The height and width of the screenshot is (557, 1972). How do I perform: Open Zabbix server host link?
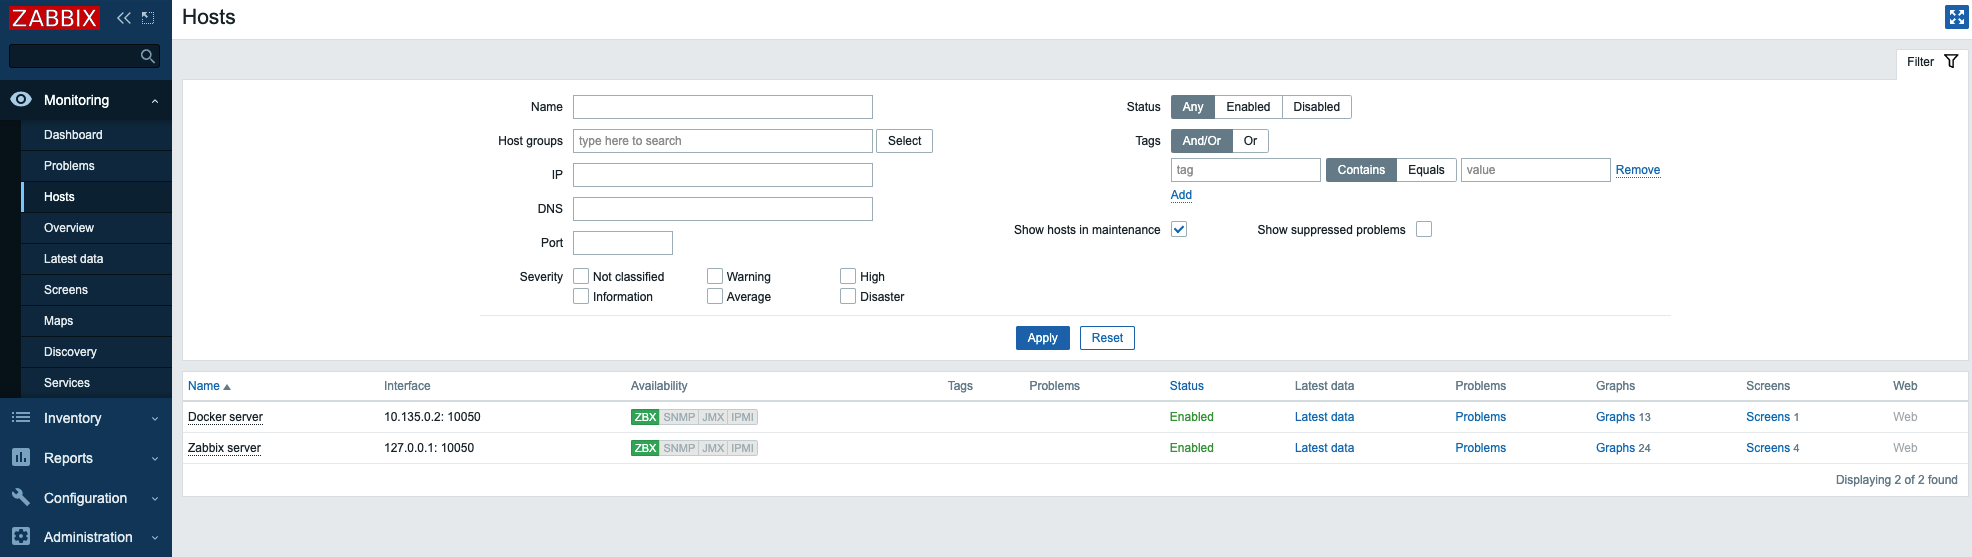(224, 448)
